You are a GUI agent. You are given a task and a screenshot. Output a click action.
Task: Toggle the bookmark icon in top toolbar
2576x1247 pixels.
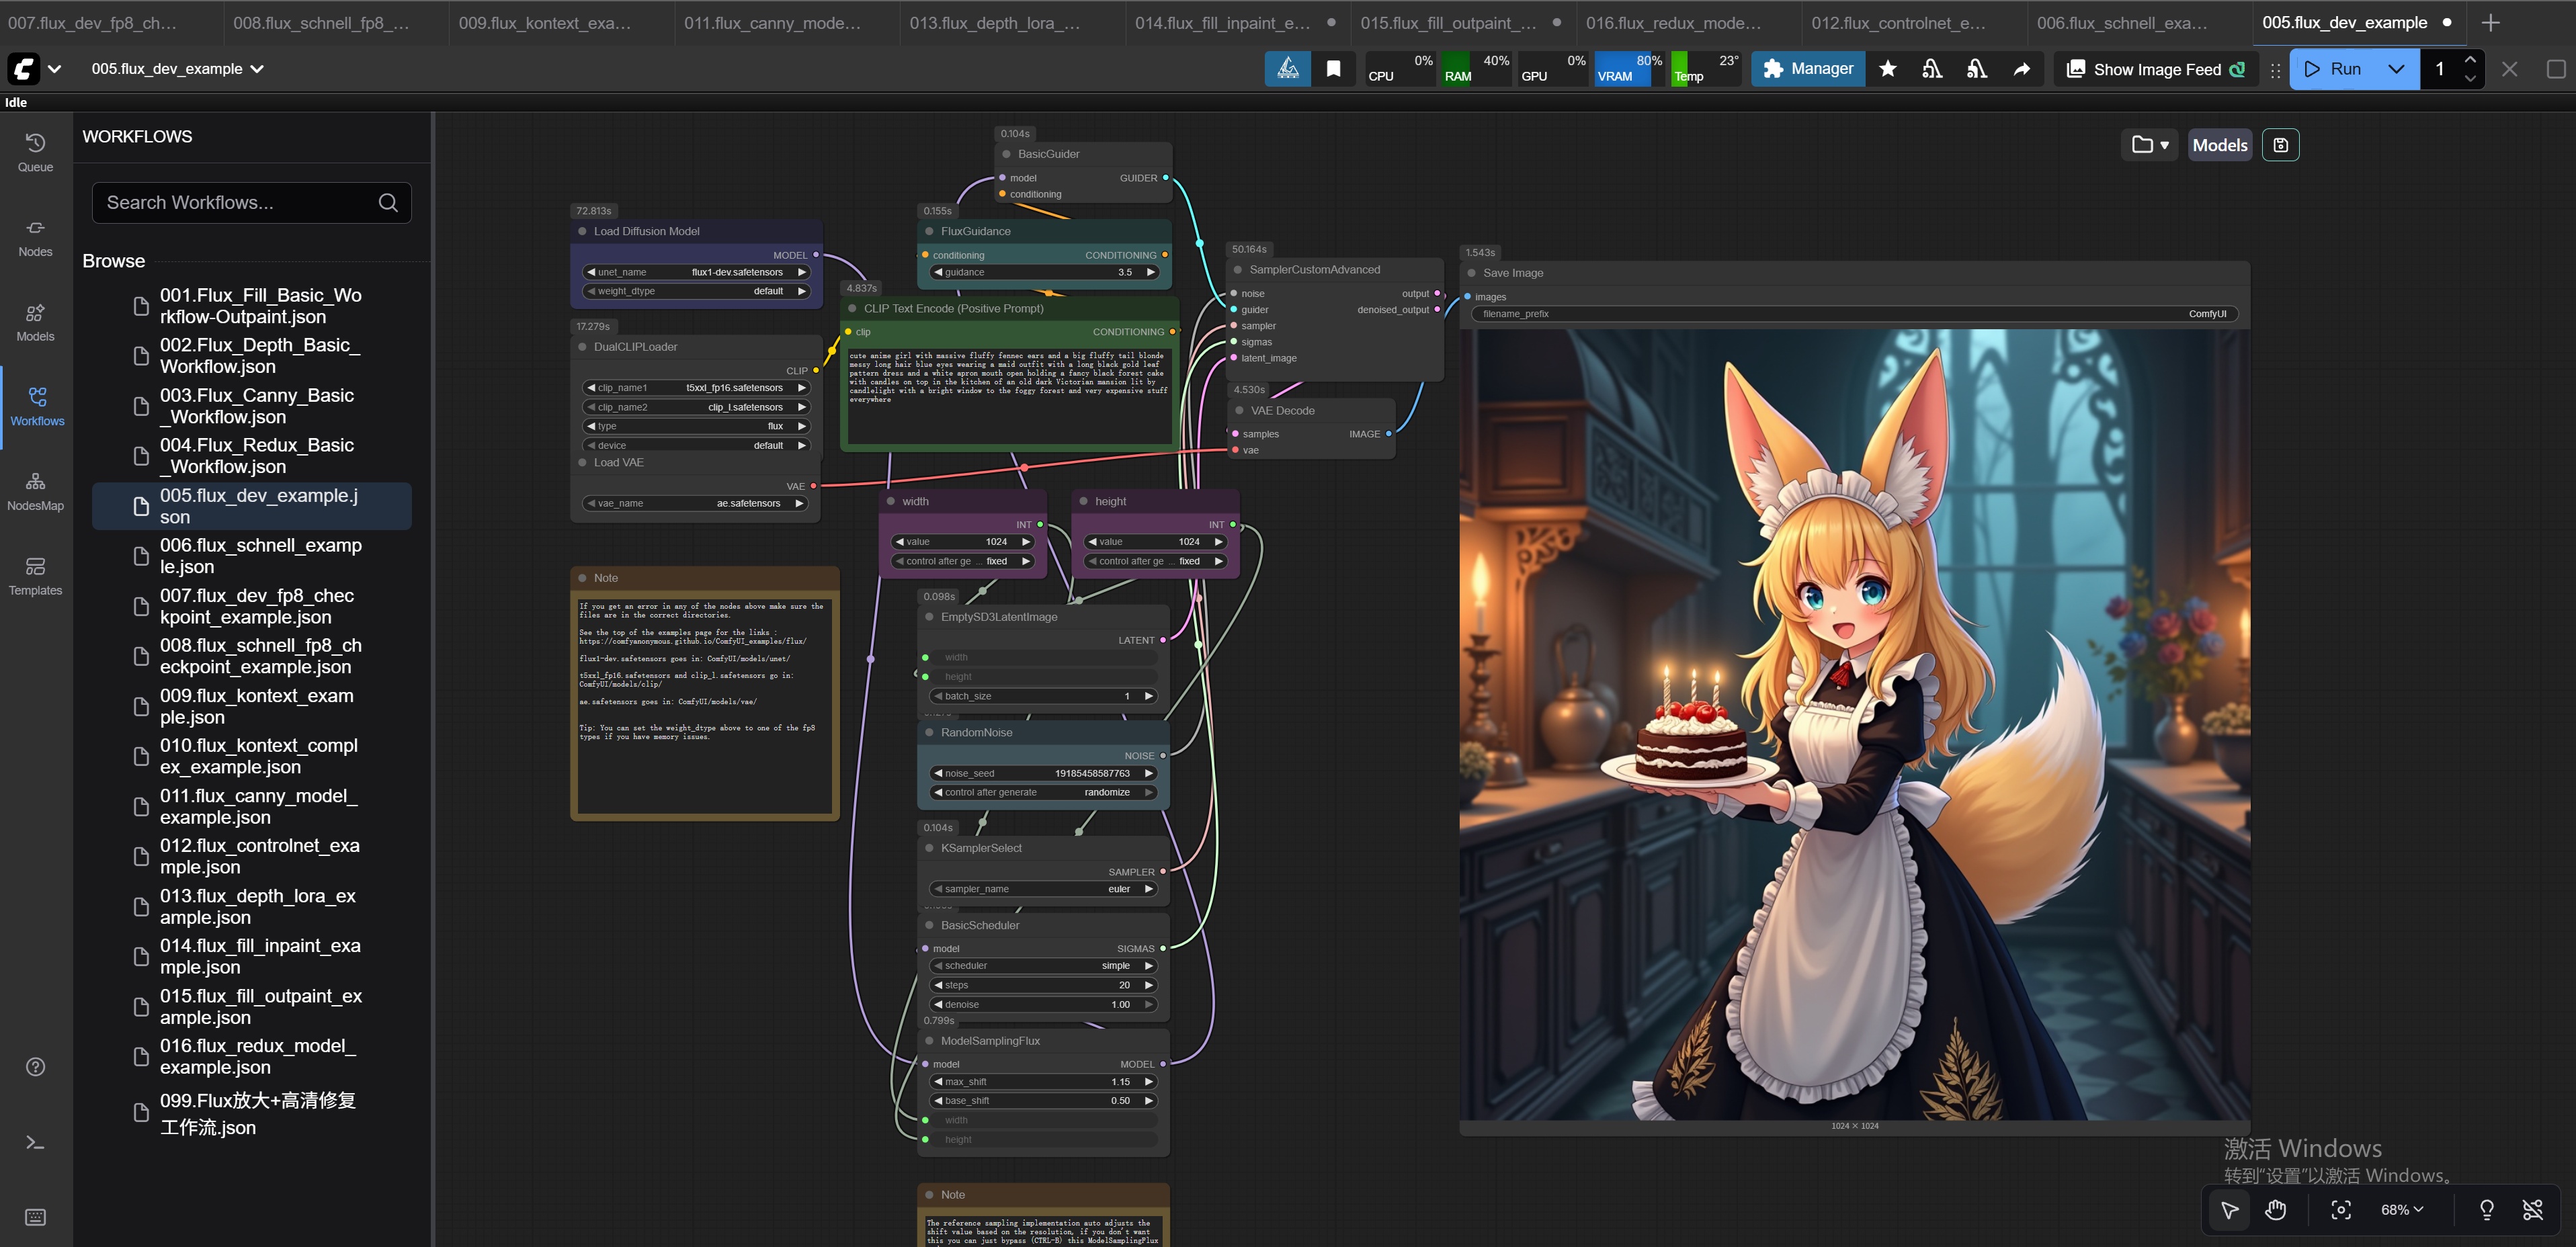click(x=1333, y=68)
